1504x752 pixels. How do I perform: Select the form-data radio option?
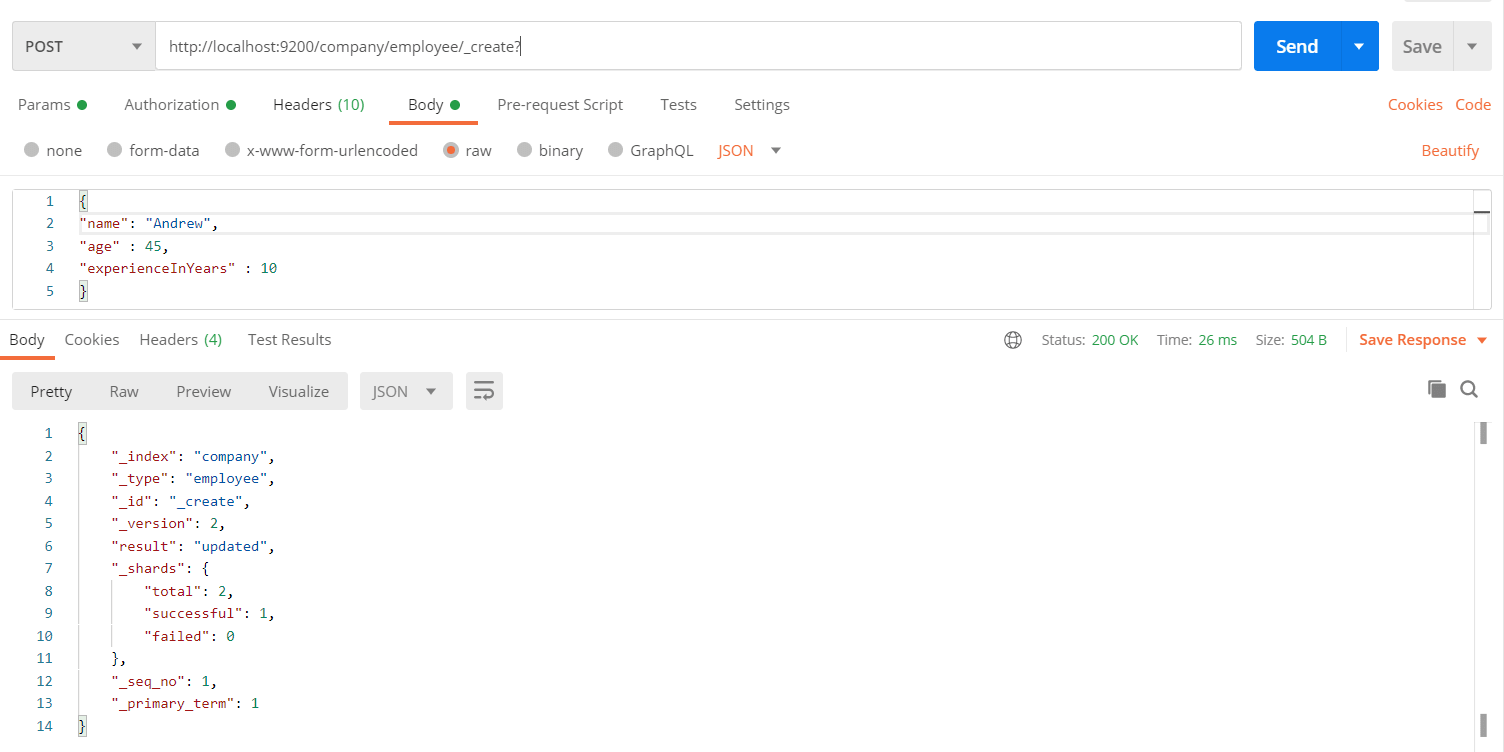click(114, 150)
